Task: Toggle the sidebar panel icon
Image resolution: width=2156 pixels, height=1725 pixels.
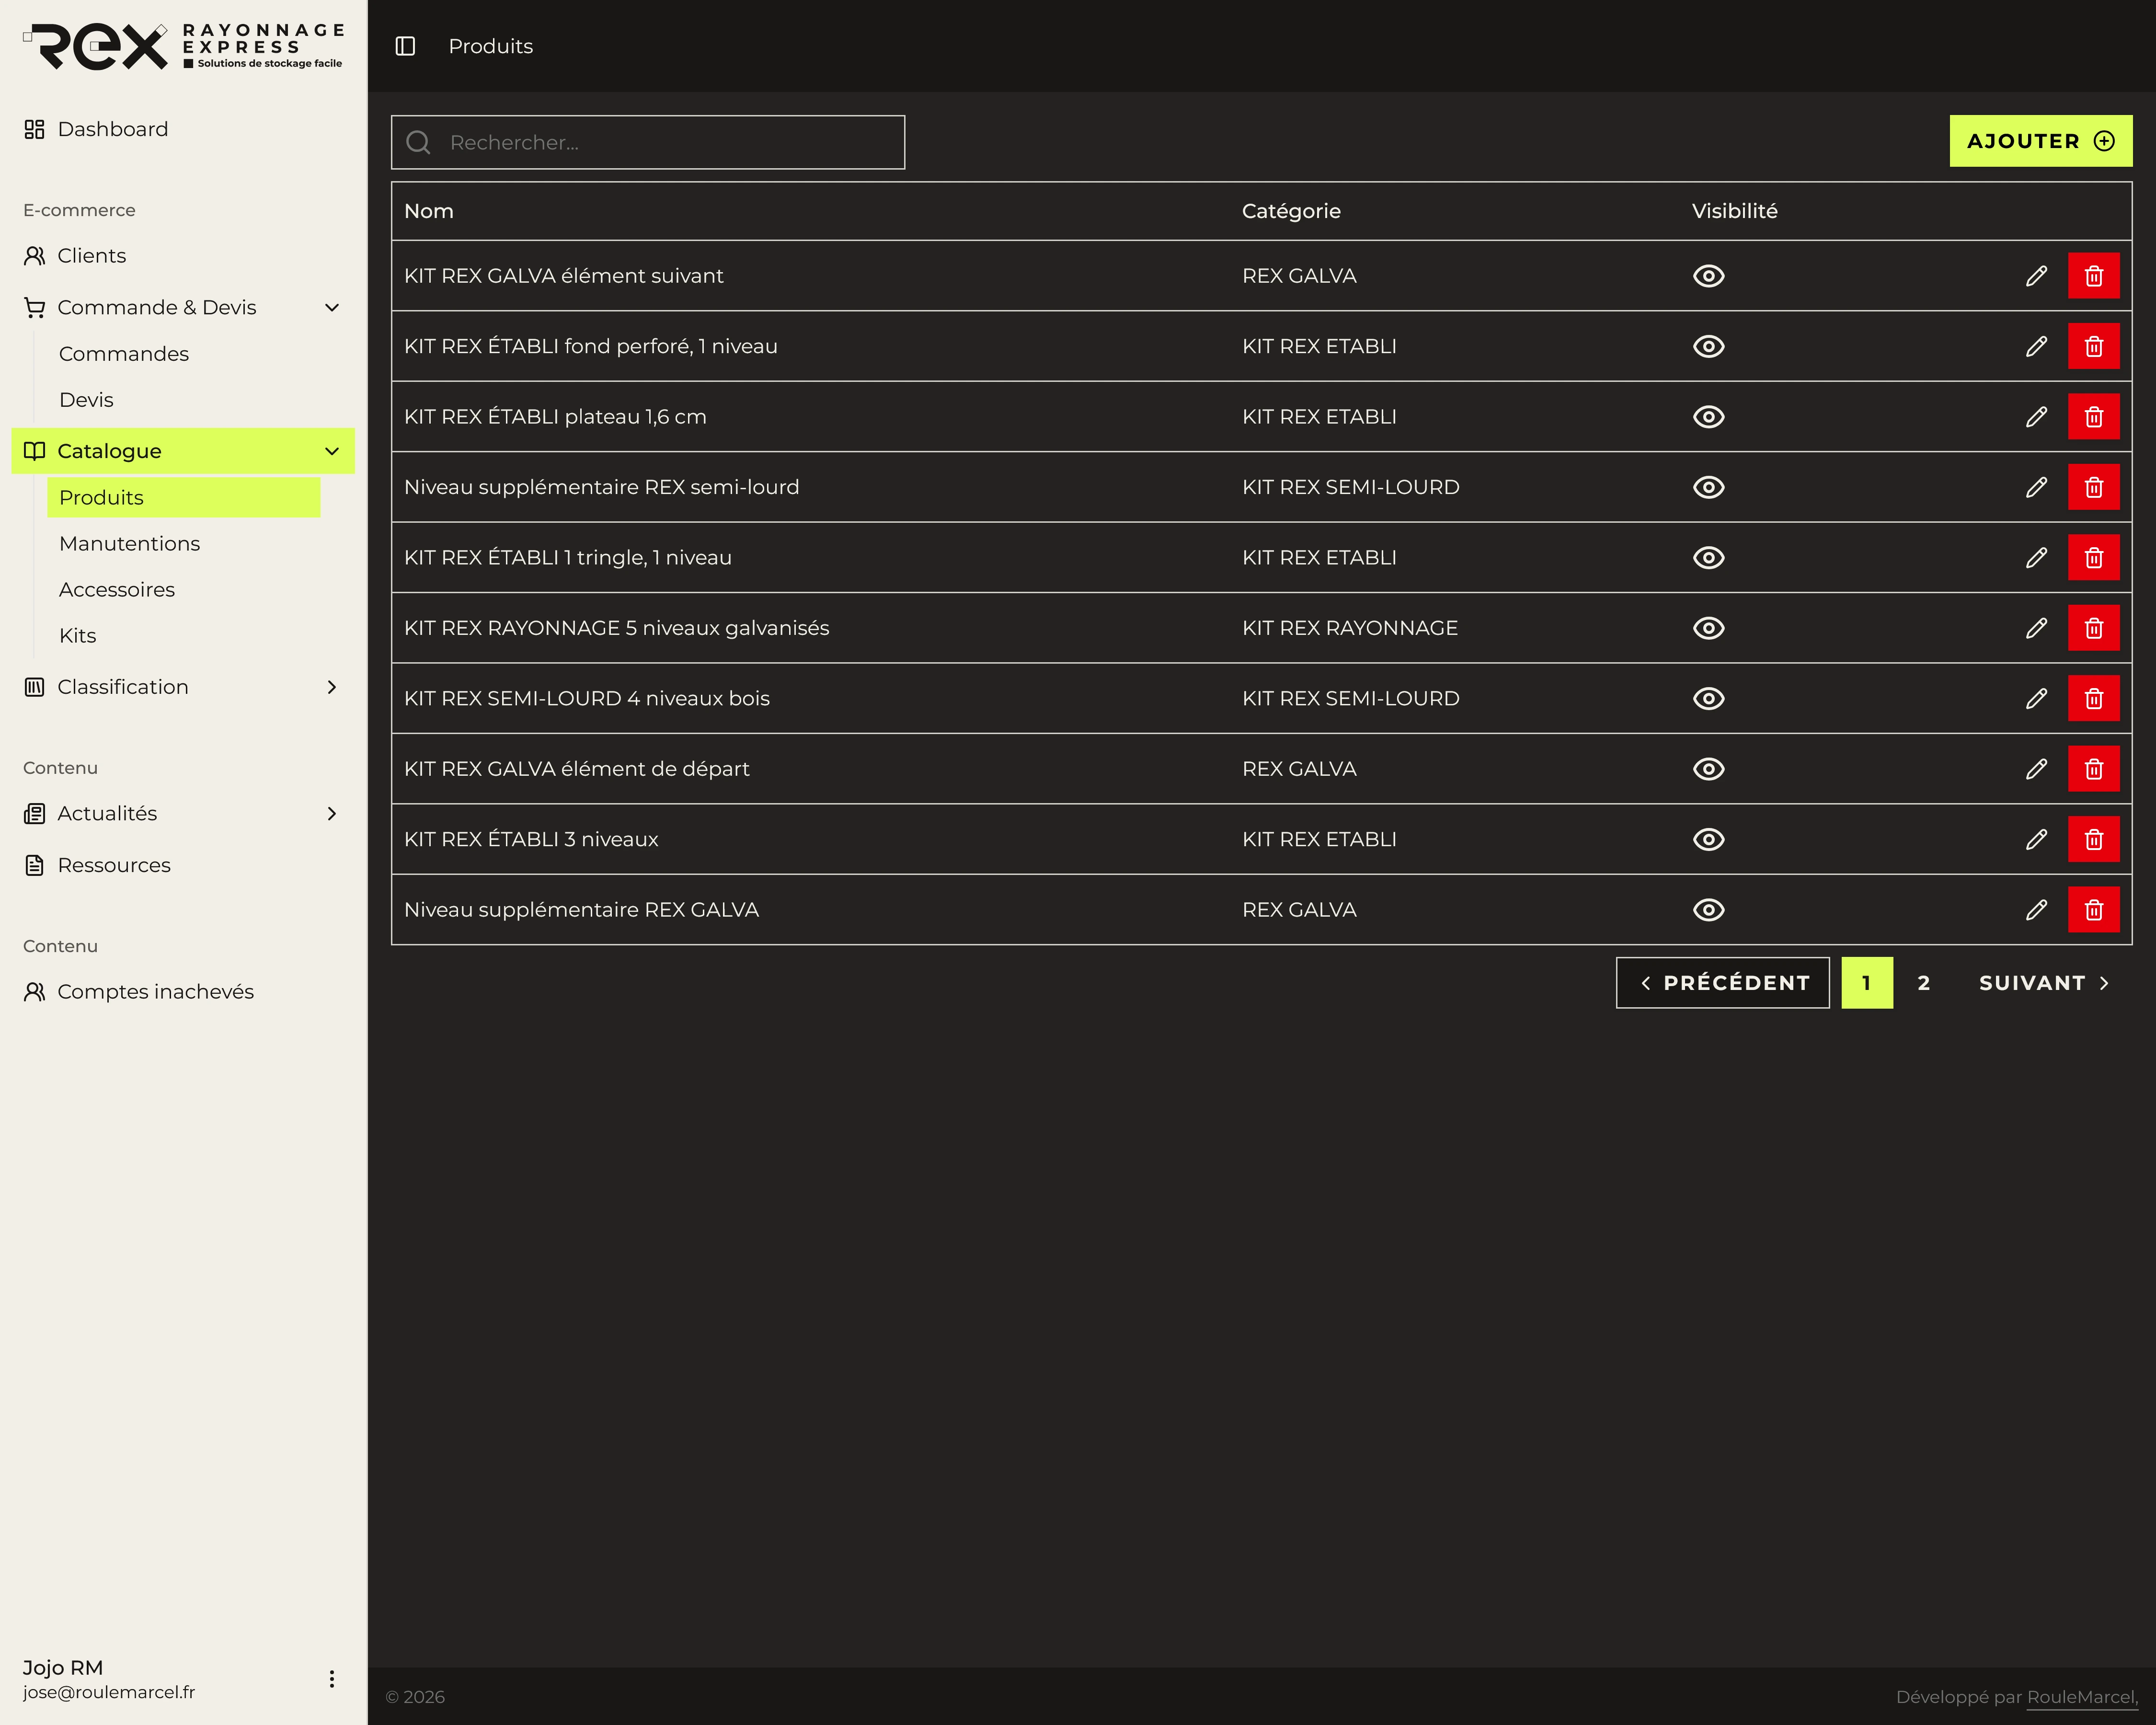Action: pos(405,46)
